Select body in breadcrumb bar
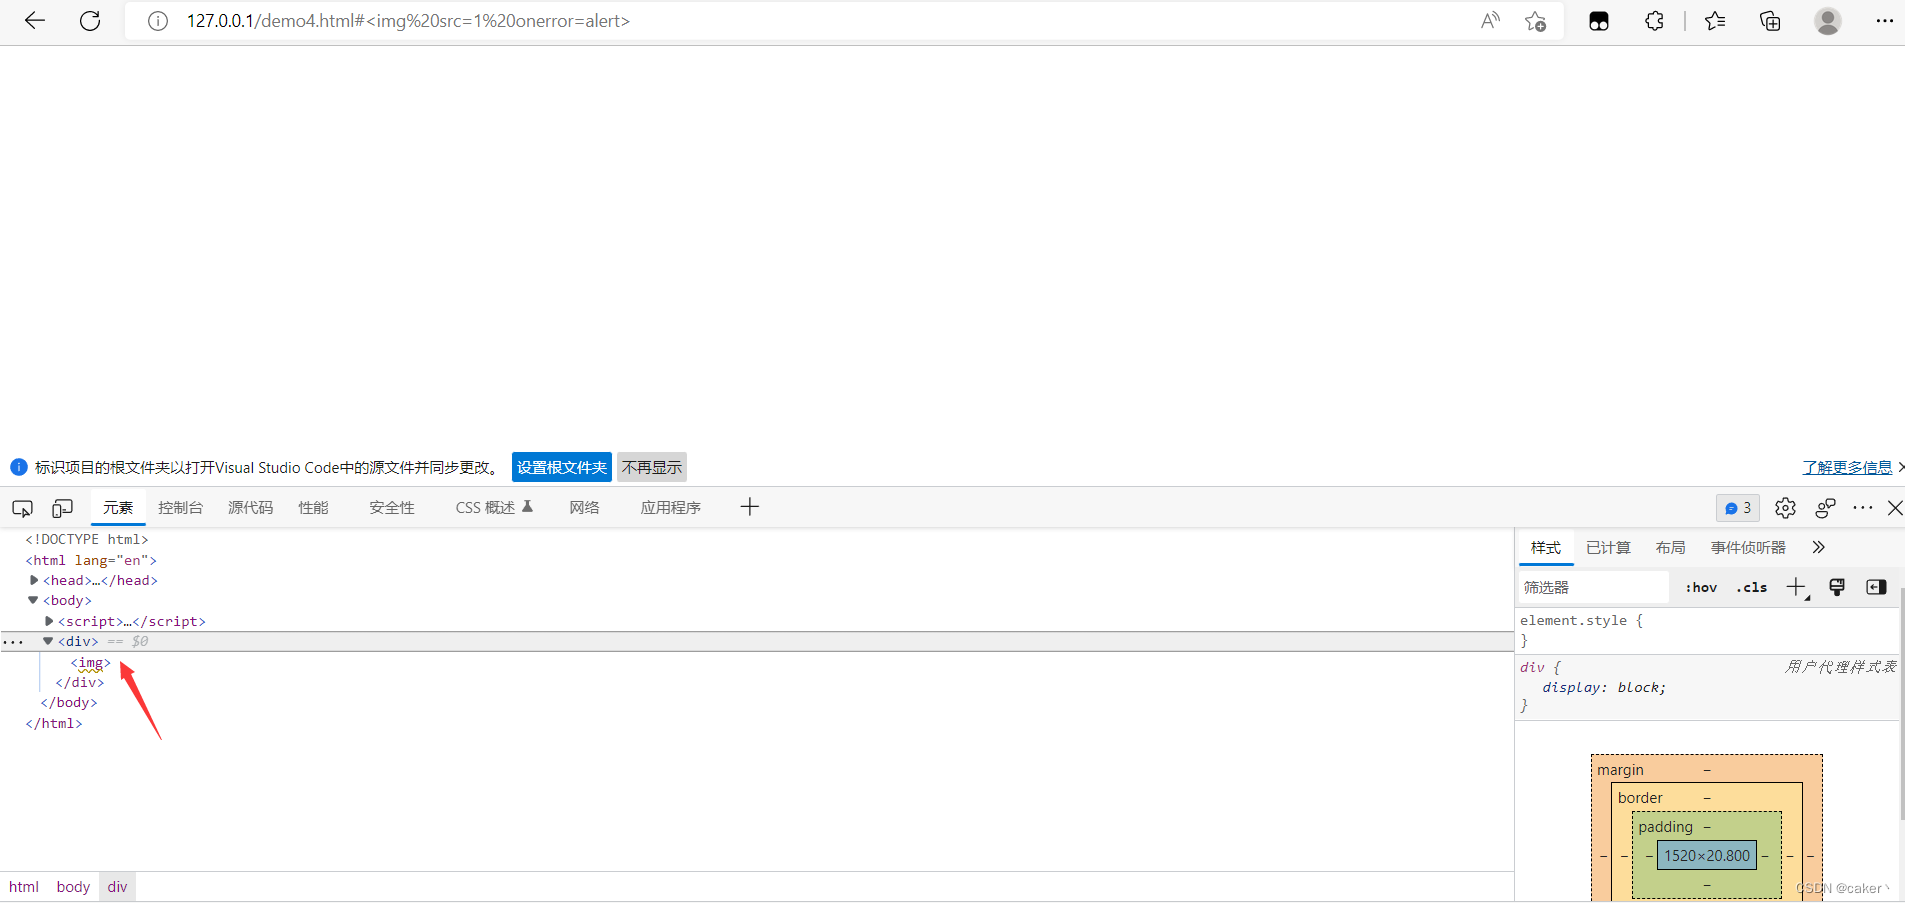Viewport: 1905px width, 903px height. tap(73, 887)
